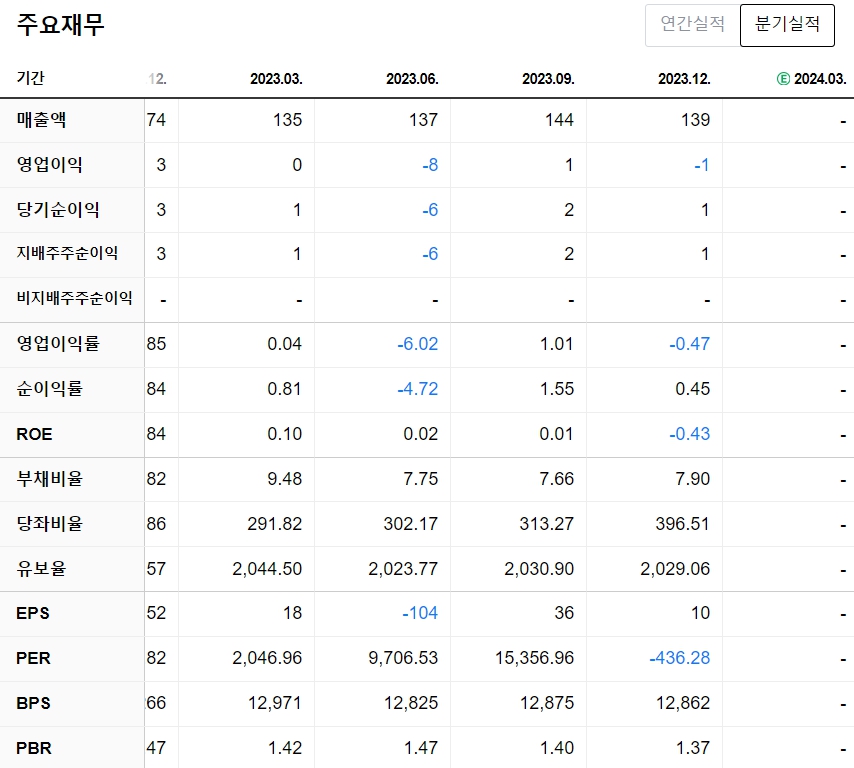Select the 분기실적 tab

787,25
